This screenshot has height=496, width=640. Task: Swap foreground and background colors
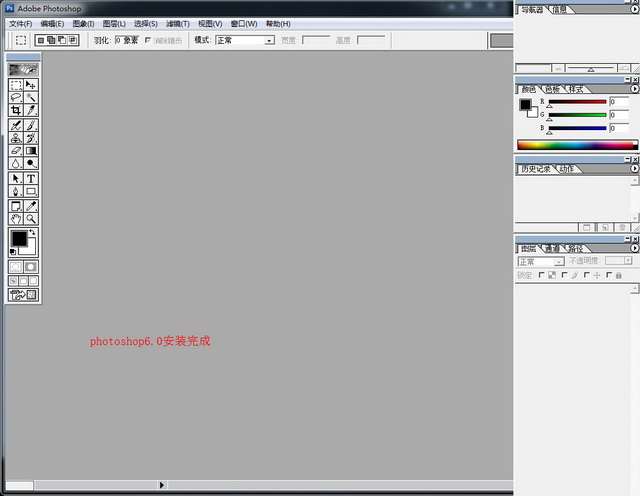(33, 232)
